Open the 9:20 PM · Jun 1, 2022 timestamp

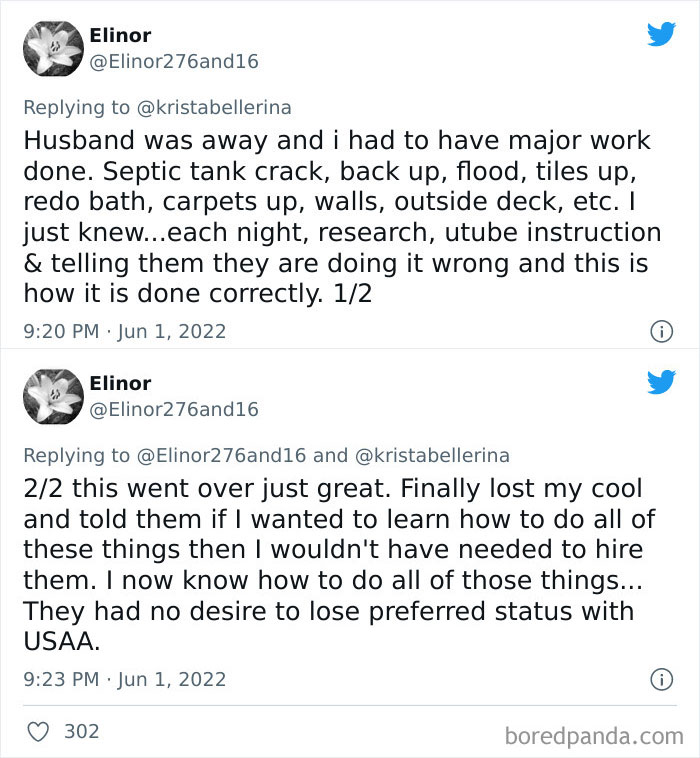tap(125, 331)
